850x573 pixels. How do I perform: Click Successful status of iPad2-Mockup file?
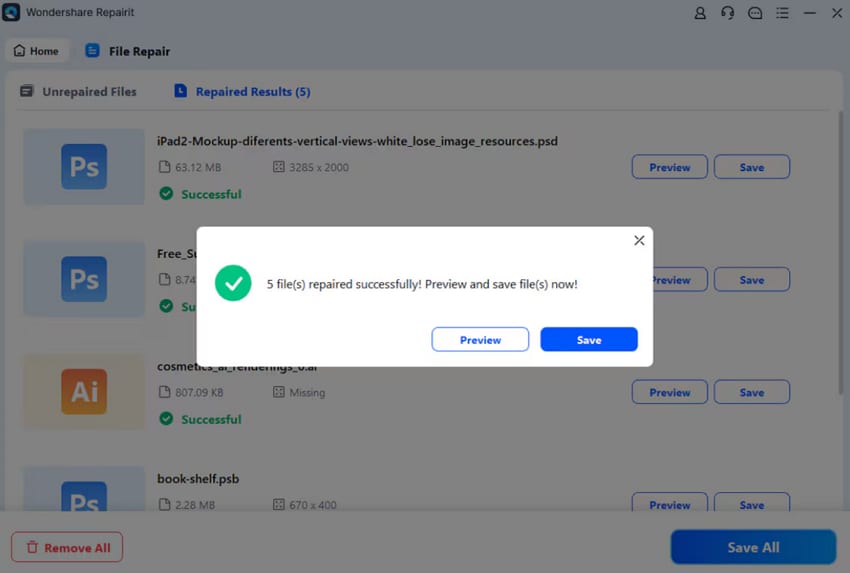(201, 194)
